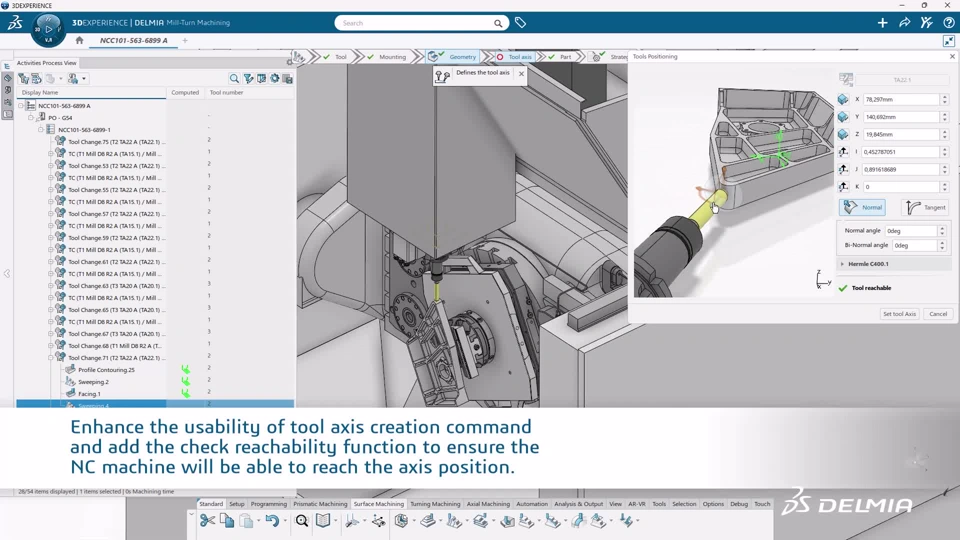The height and width of the screenshot is (540, 960).
Task: Click the J value field showing 0,891618689
Action: pyautogui.click(x=901, y=170)
